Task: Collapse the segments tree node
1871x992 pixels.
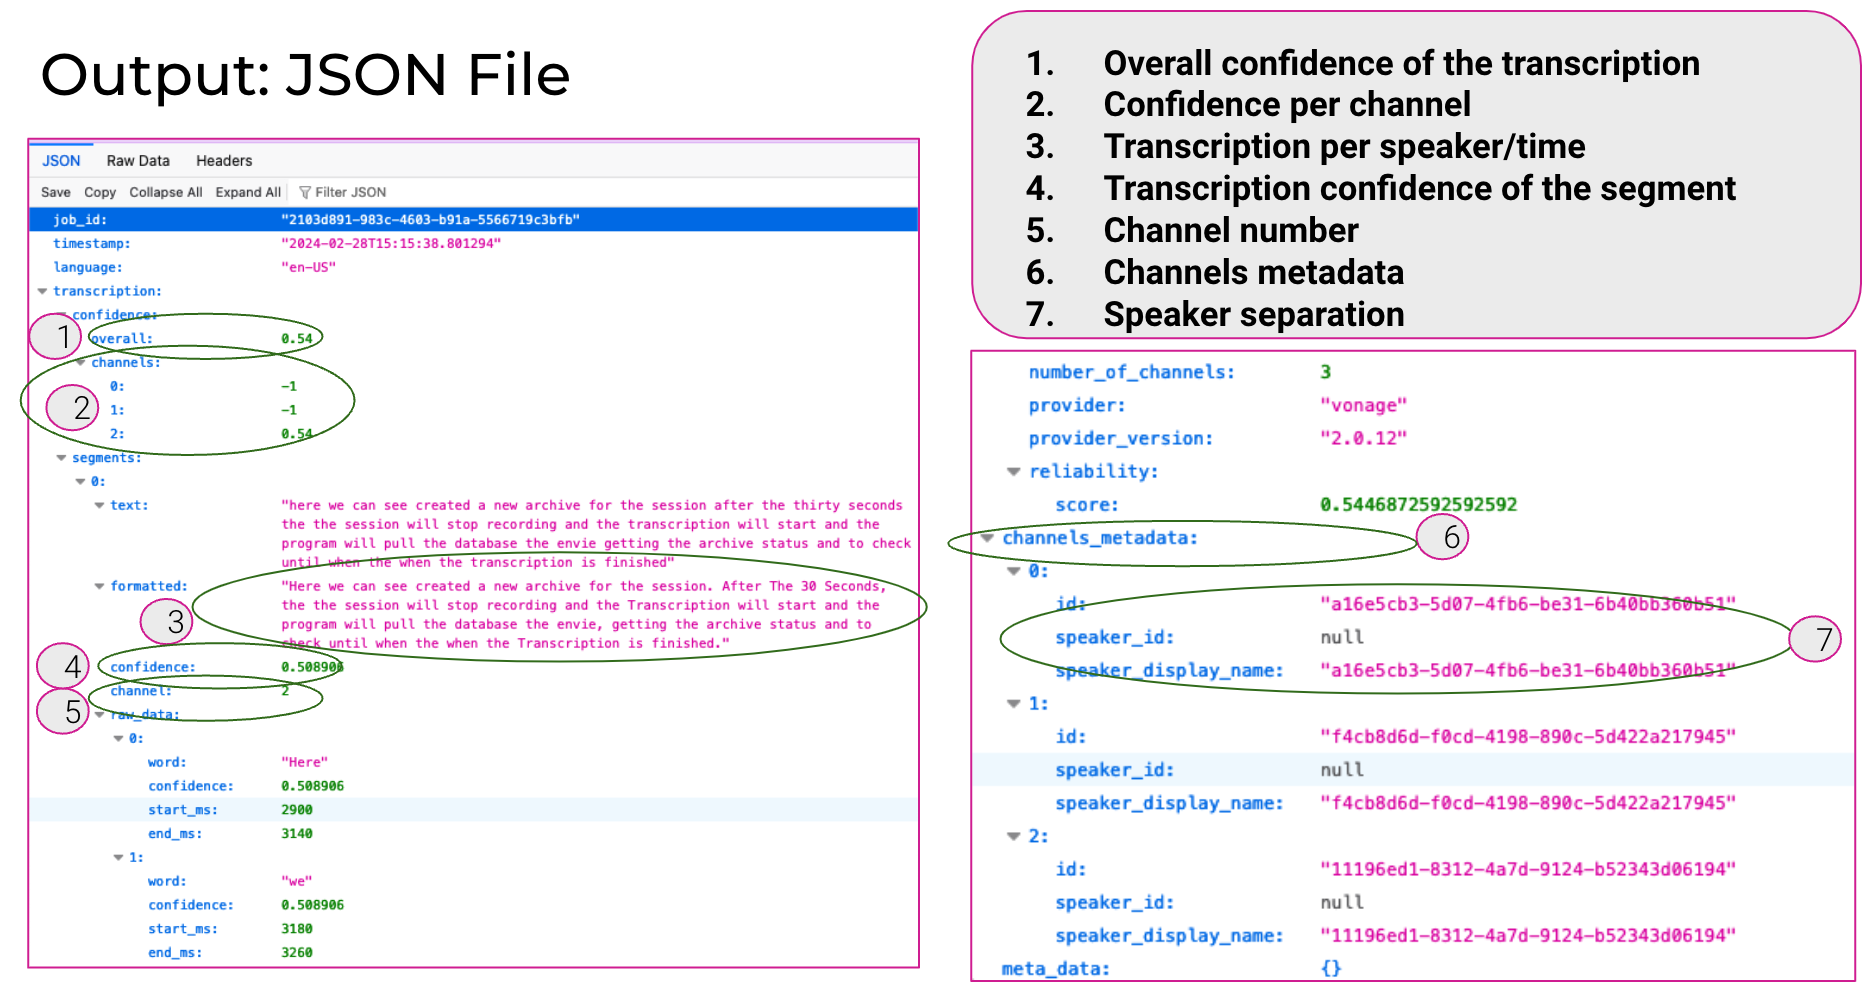Action: click(x=61, y=458)
